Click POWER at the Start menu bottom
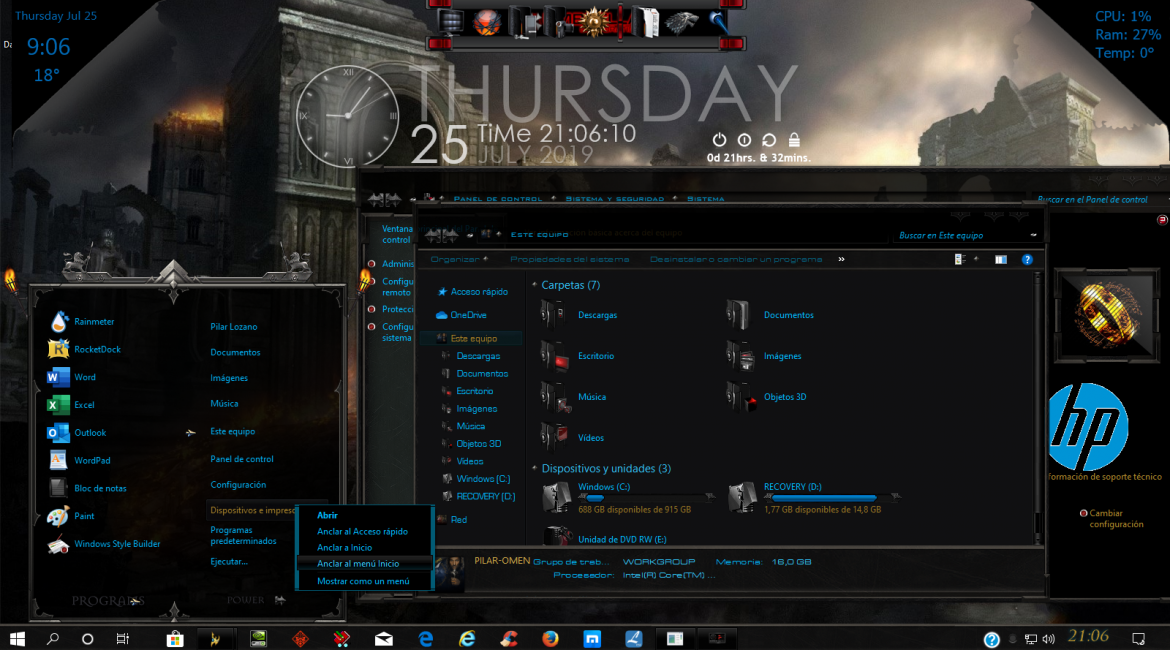 [x=245, y=600]
